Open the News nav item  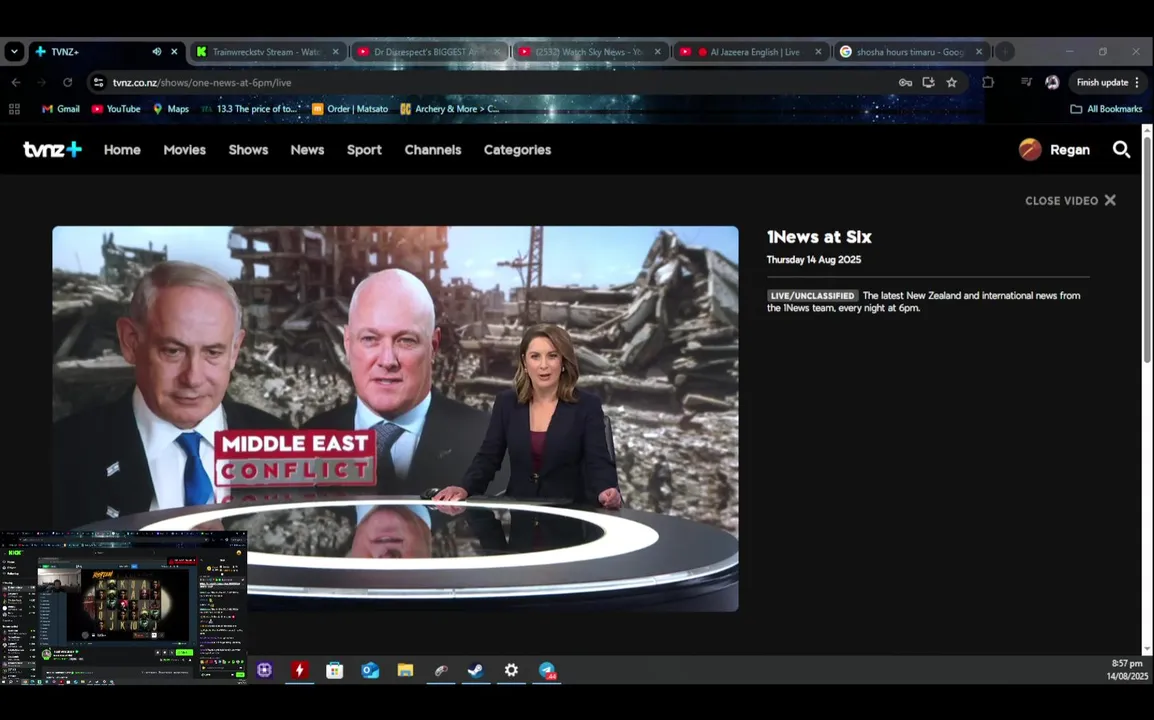(x=307, y=149)
